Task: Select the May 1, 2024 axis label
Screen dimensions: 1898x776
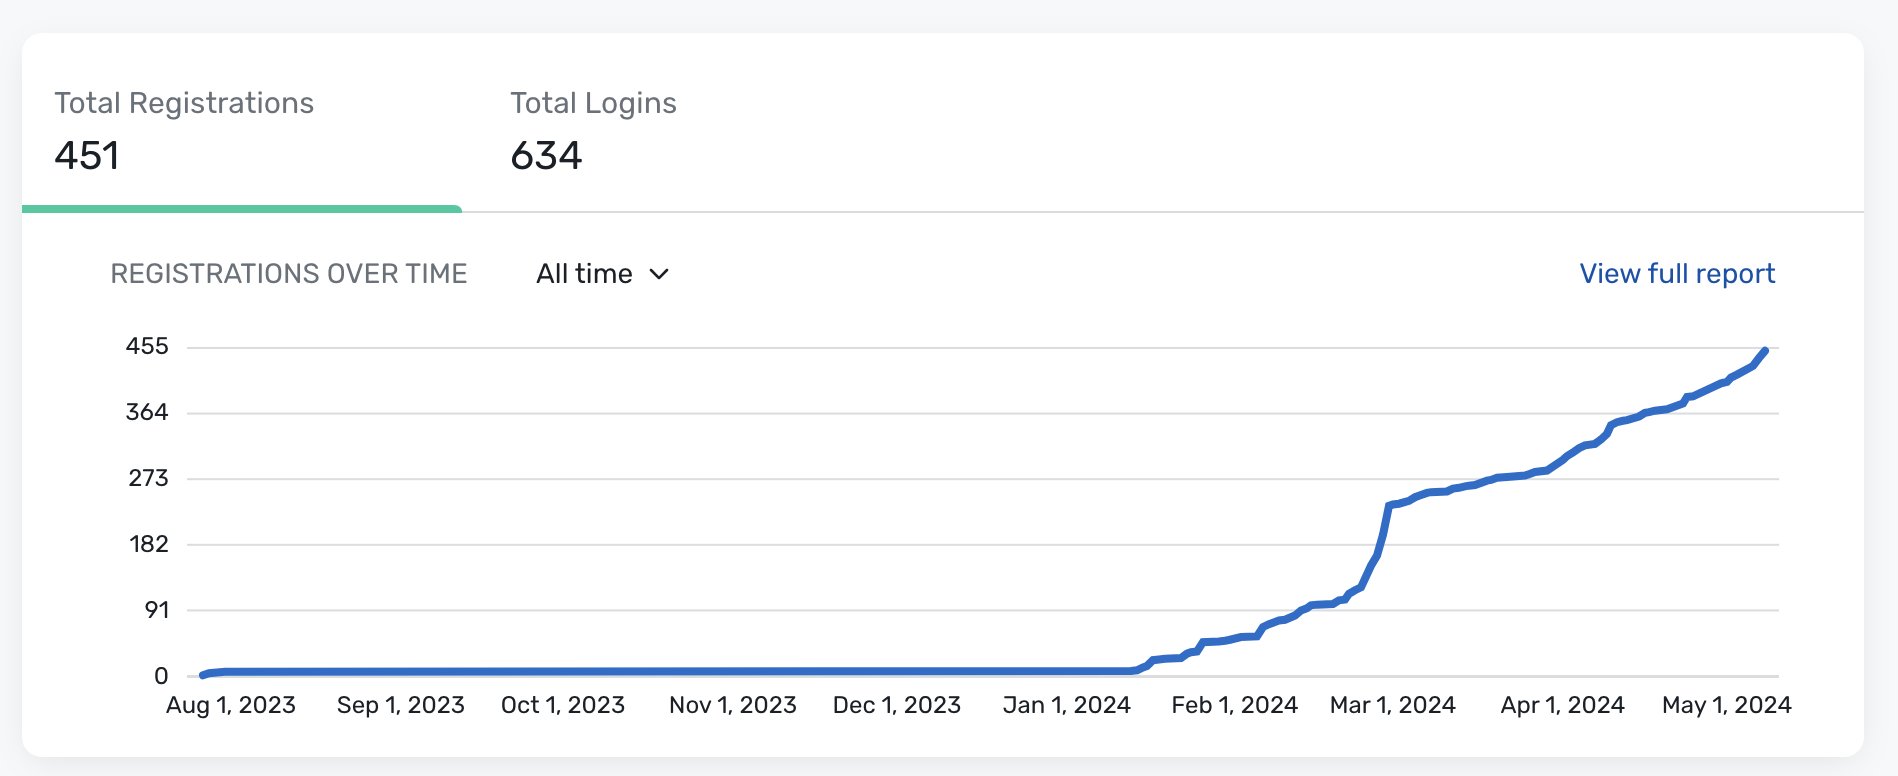Action: pos(1727,705)
